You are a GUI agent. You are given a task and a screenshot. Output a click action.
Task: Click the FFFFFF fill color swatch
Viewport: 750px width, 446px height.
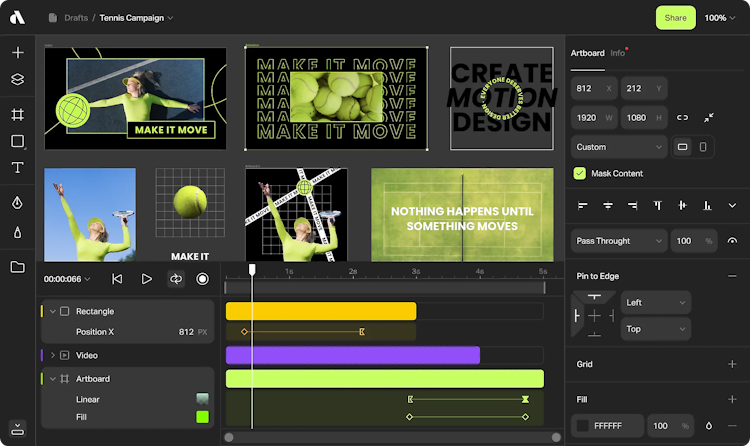(582, 426)
